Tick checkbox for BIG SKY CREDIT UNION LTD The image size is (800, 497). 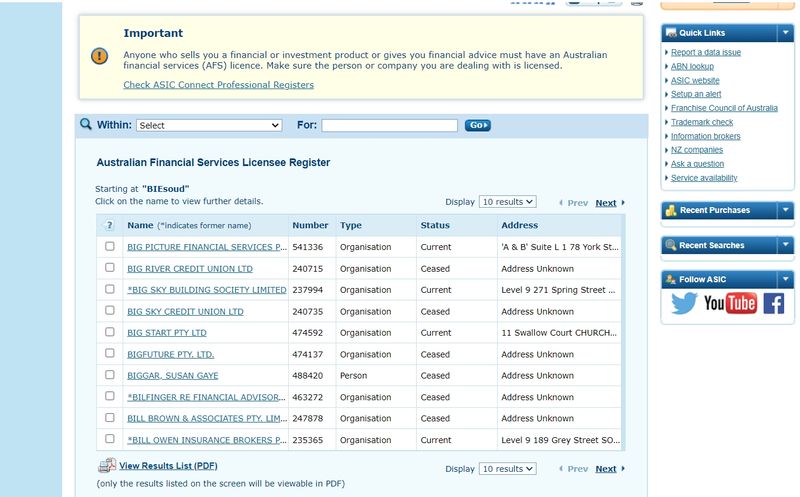click(110, 310)
